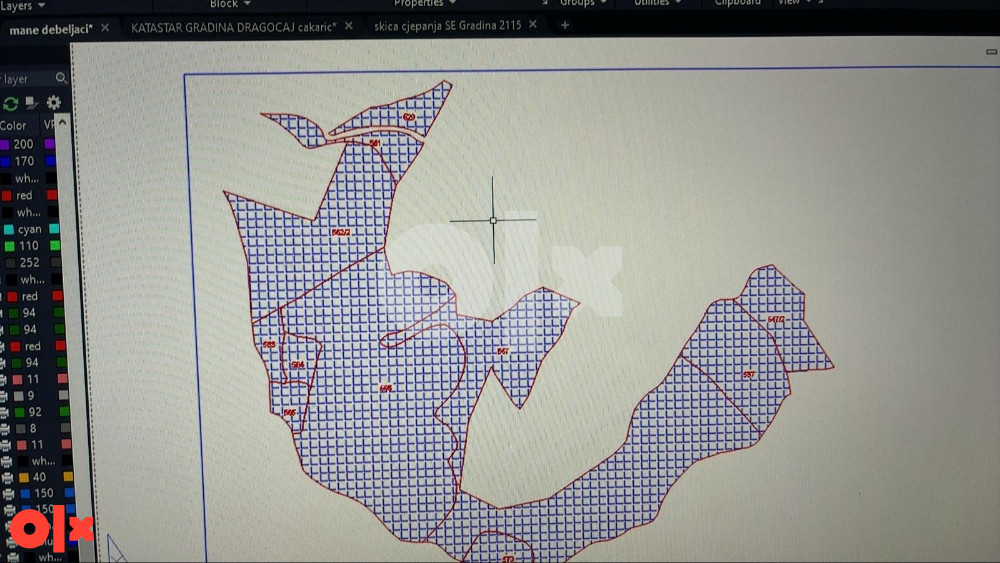Switch to mane debeljaci* drawing tab
This screenshot has height=563, width=1000.
[x=51, y=29]
